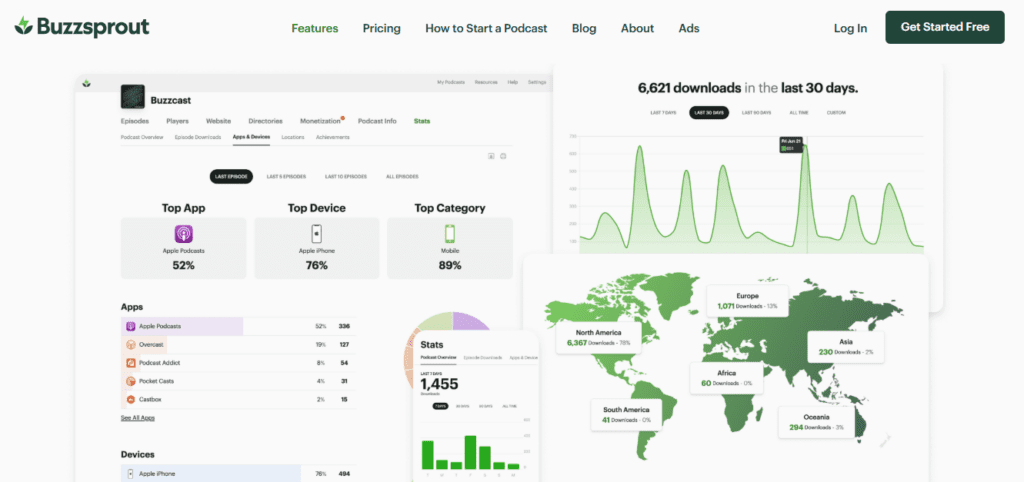Open Resources in dashboard header
Screen dimensions: 1024x482
click(x=486, y=82)
